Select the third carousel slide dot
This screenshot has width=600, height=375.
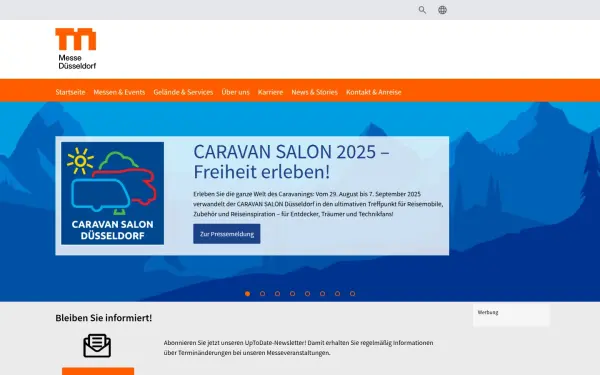click(277, 294)
